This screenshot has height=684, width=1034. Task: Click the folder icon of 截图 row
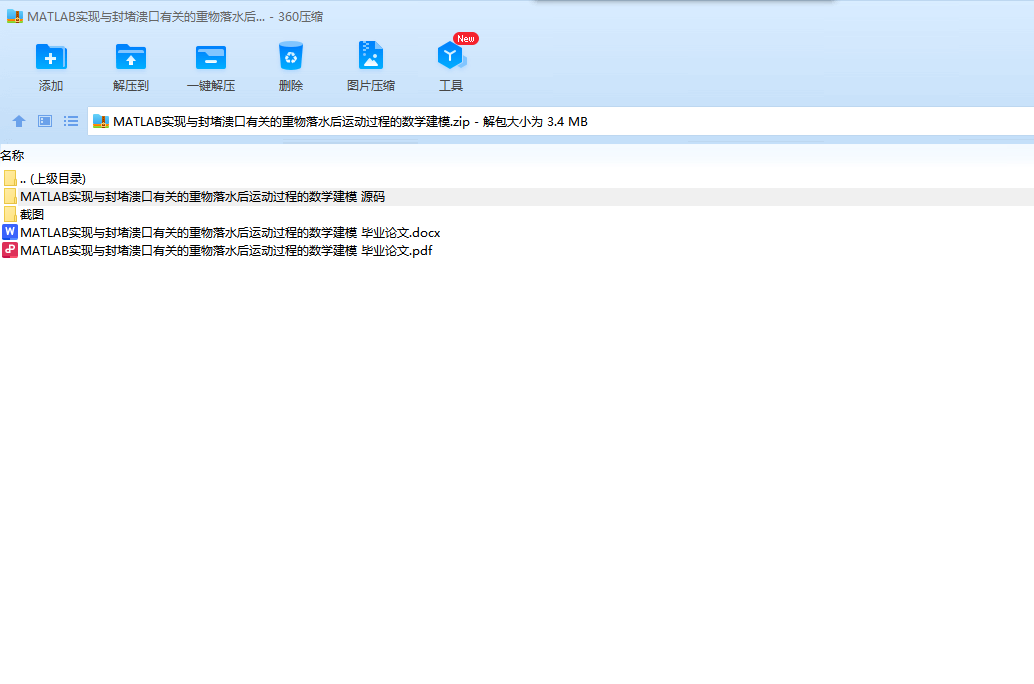[x=10, y=214]
